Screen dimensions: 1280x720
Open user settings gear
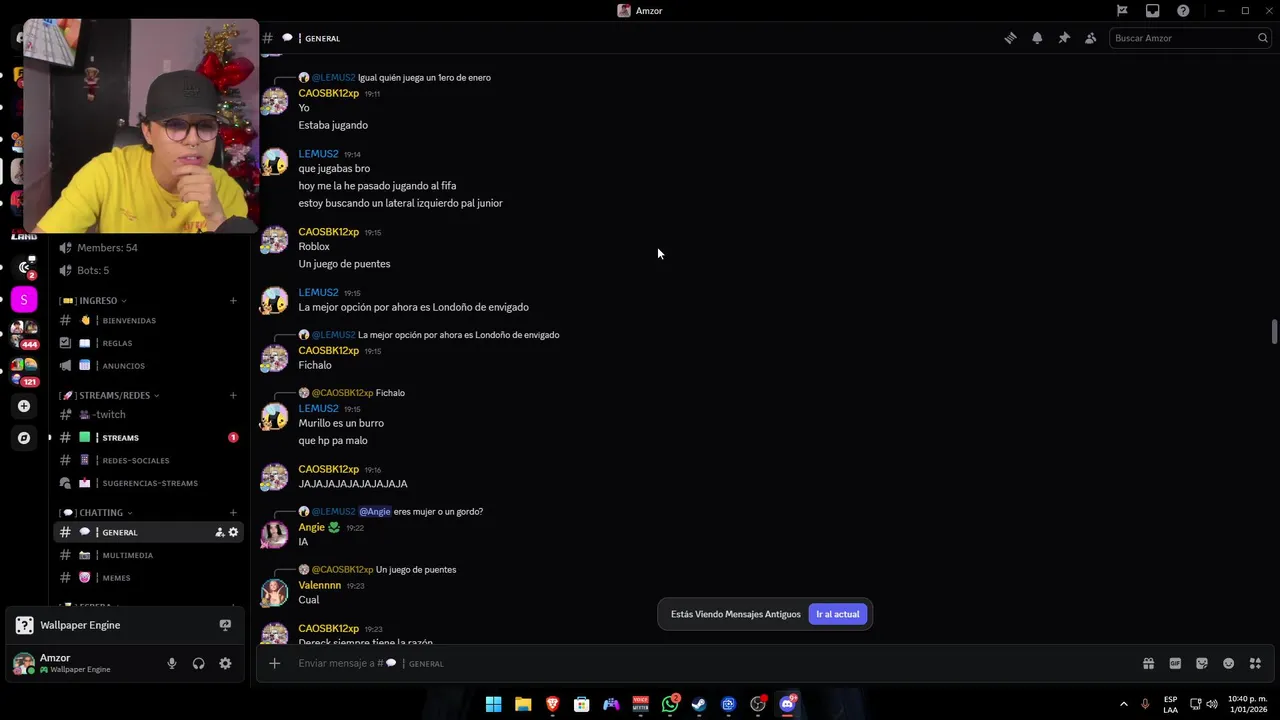coord(225,663)
